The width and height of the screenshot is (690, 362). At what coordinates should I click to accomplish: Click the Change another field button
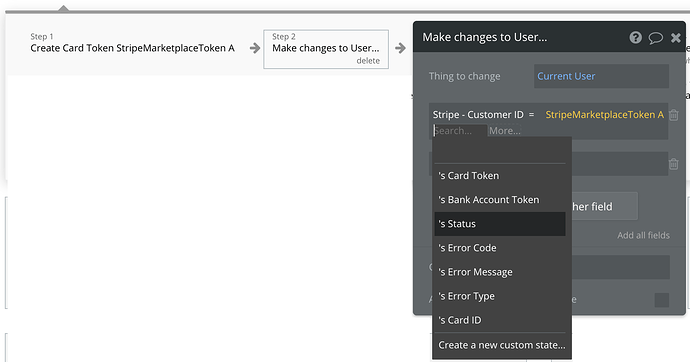[604, 206]
